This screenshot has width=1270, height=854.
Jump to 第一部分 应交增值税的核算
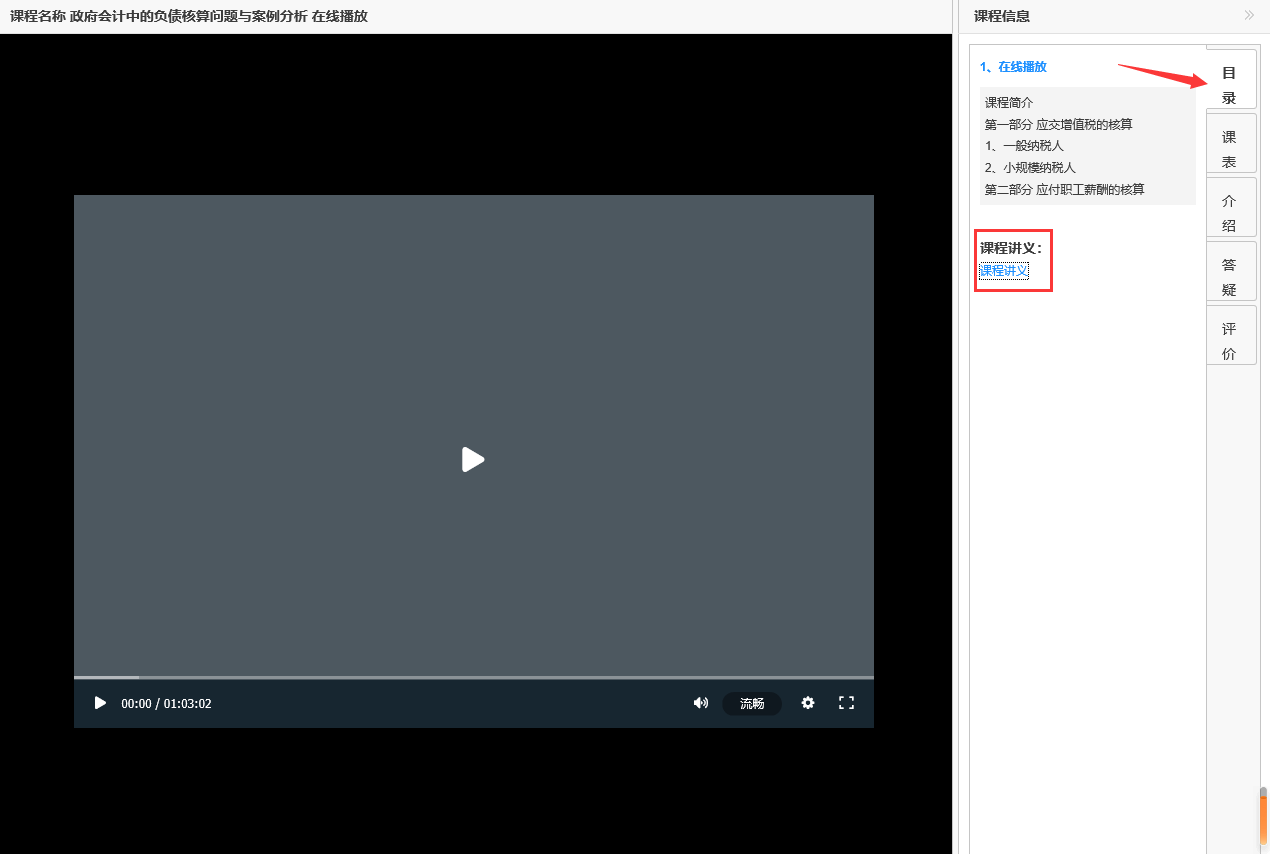[x=1058, y=124]
